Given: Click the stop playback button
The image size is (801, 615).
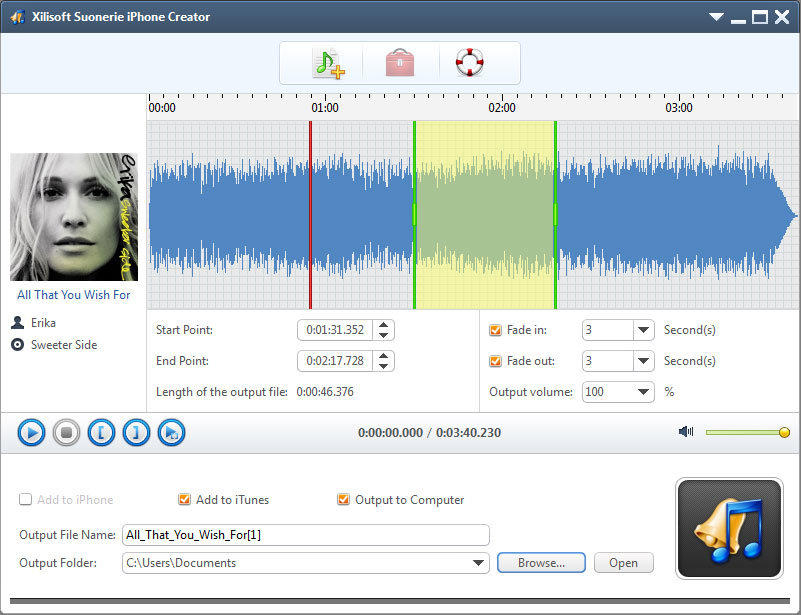Looking at the screenshot, I should pyautogui.click(x=66, y=433).
